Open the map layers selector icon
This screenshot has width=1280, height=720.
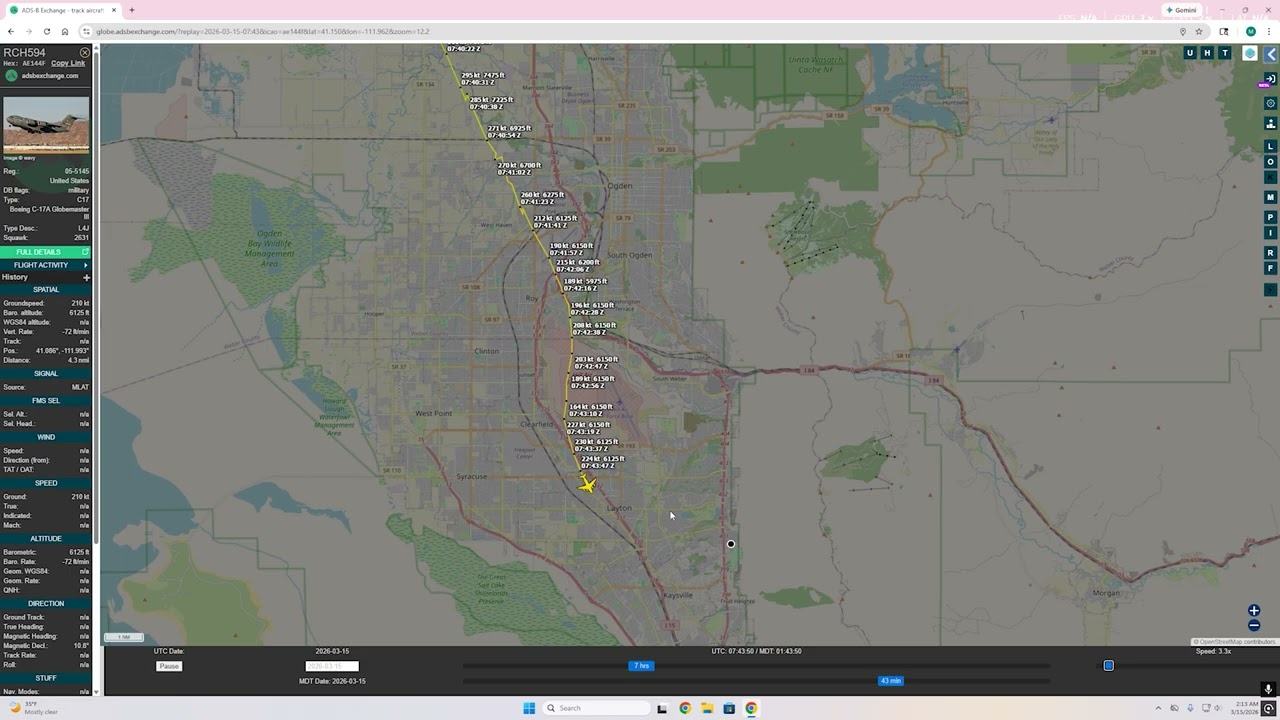coord(1250,53)
